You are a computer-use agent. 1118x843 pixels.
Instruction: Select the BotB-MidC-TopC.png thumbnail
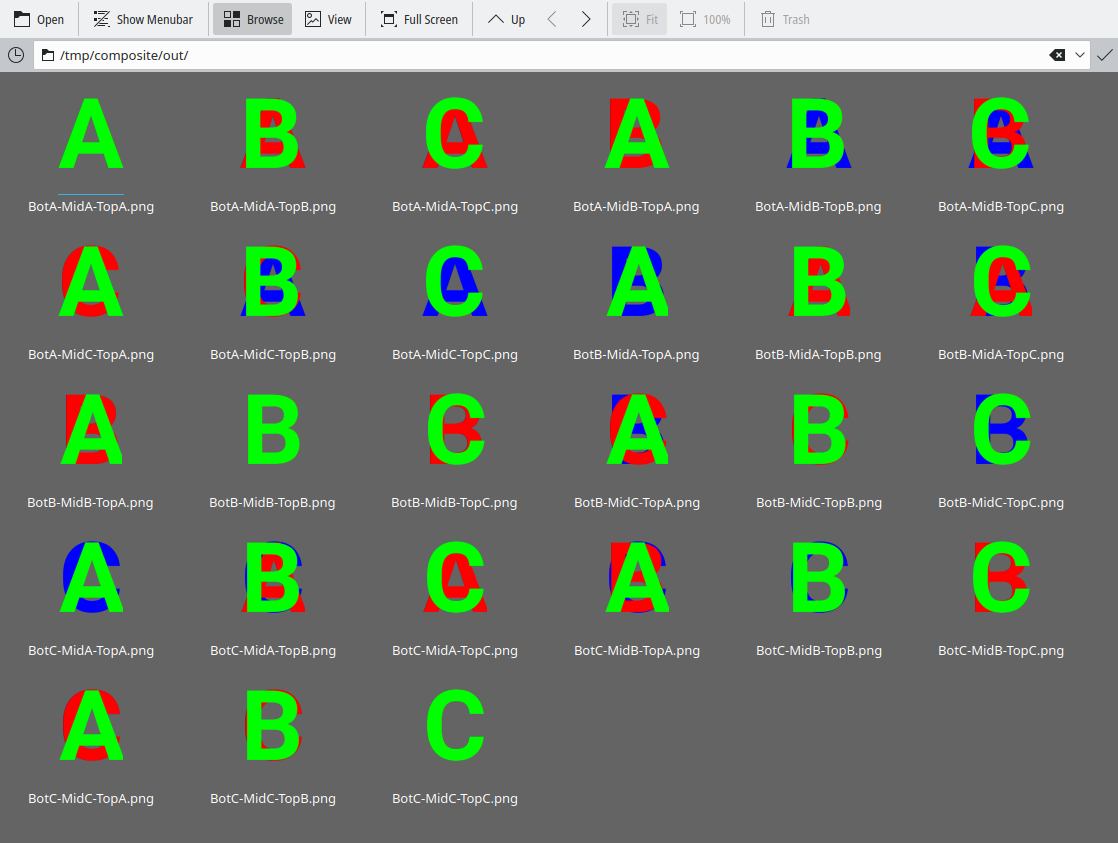(1001, 430)
